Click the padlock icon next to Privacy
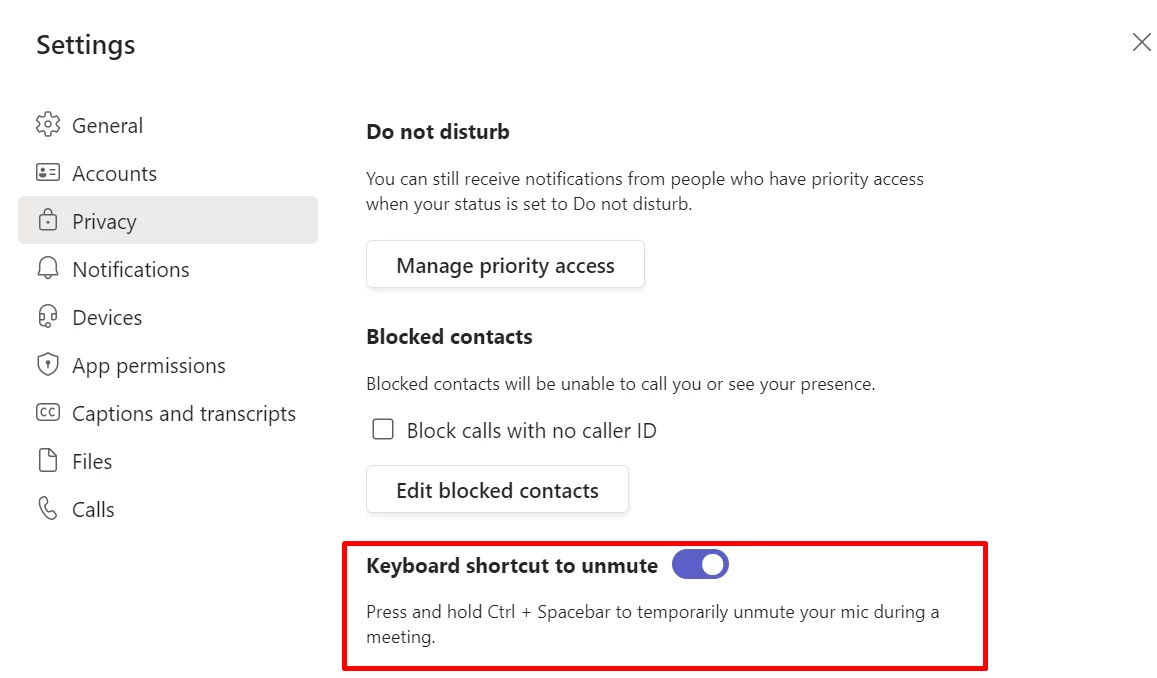The width and height of the screenshot is (1157, 678). pos(47,221)
